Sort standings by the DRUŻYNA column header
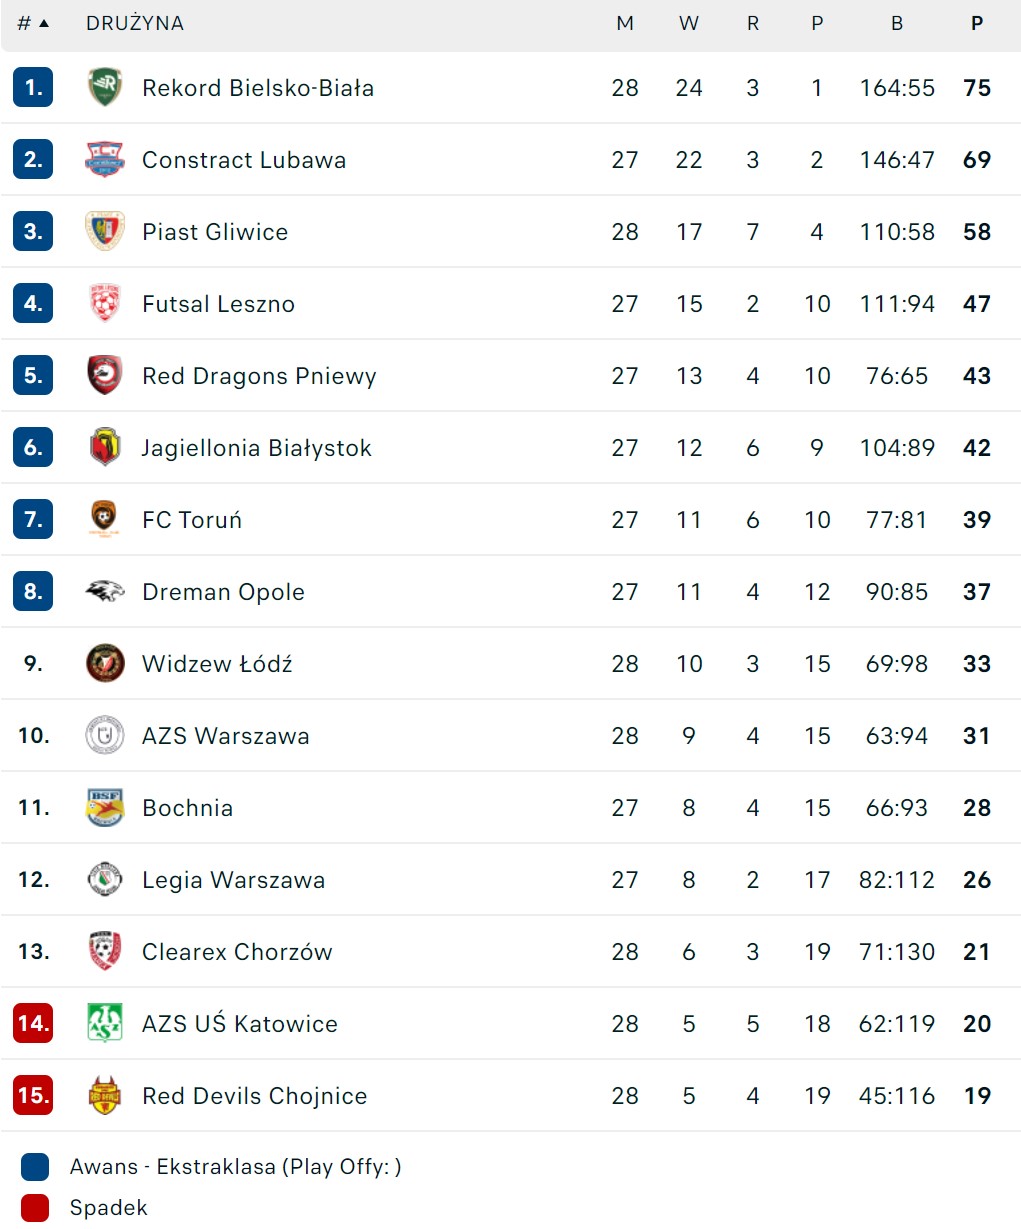 (135, 24)
